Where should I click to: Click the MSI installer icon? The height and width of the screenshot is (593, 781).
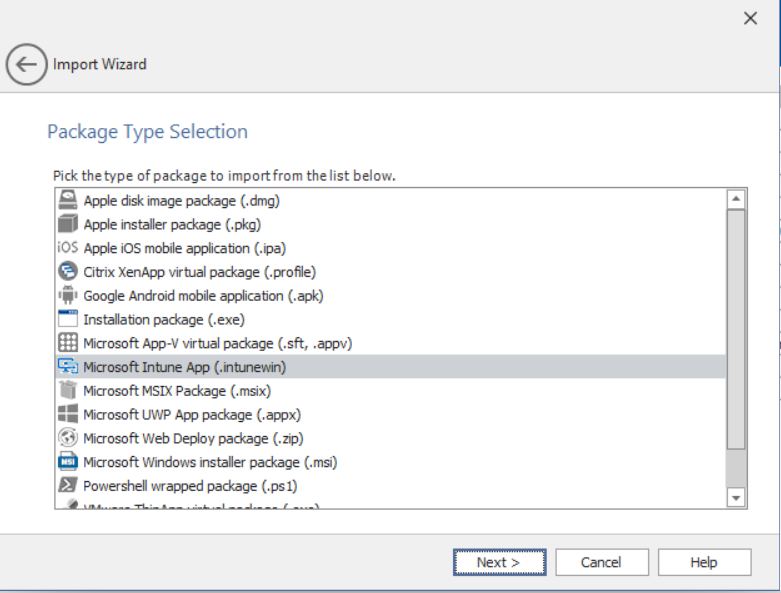coord(68,462)
